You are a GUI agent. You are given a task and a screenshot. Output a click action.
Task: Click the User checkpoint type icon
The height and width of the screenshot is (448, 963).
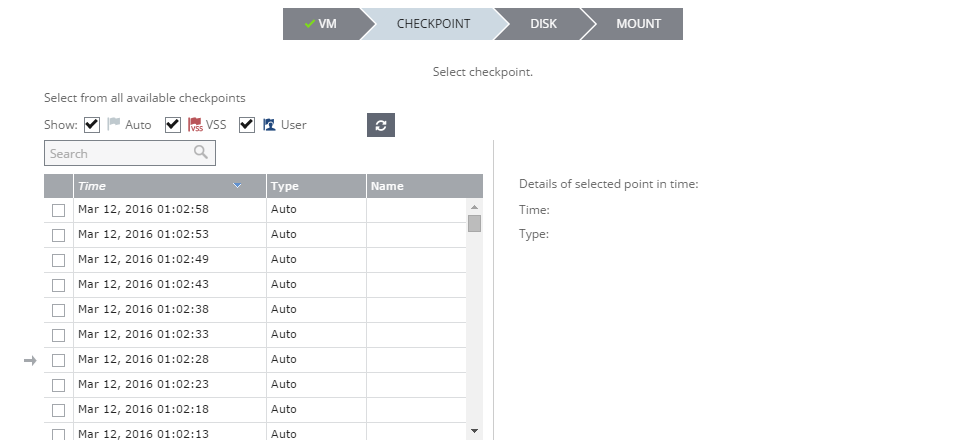tap(269, 125)
